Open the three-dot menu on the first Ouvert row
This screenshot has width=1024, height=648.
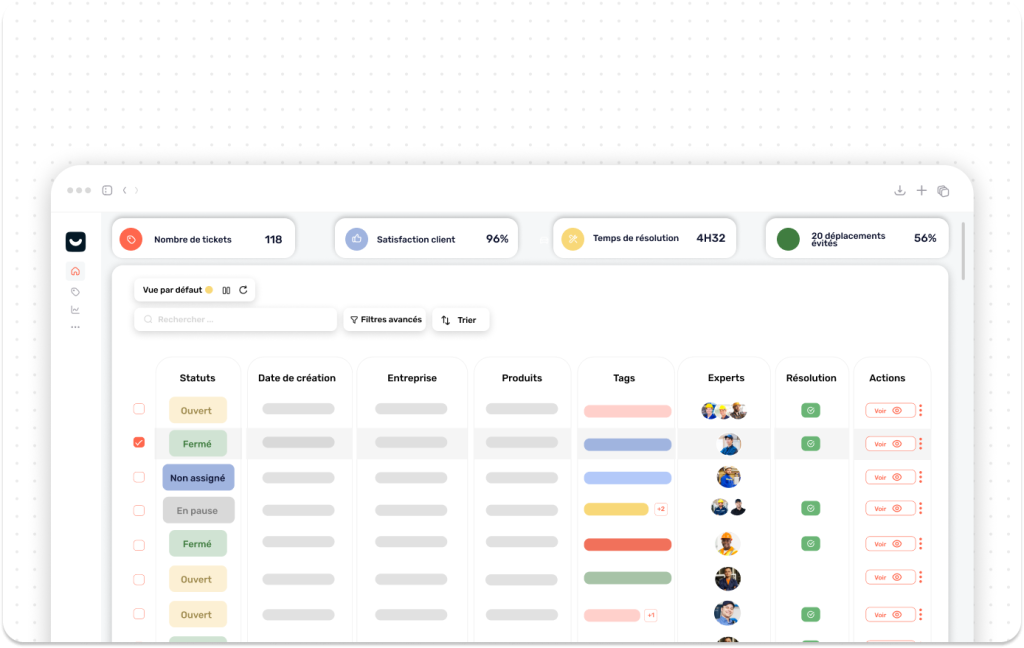(x=921, y=410)
